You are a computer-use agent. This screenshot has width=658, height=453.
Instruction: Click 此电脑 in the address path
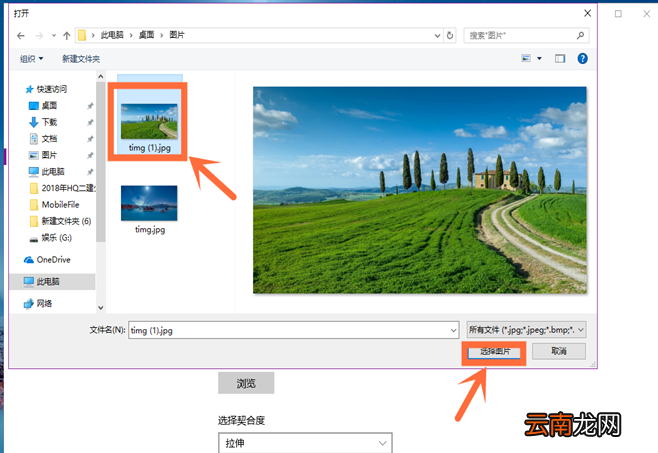pos(112,35)
